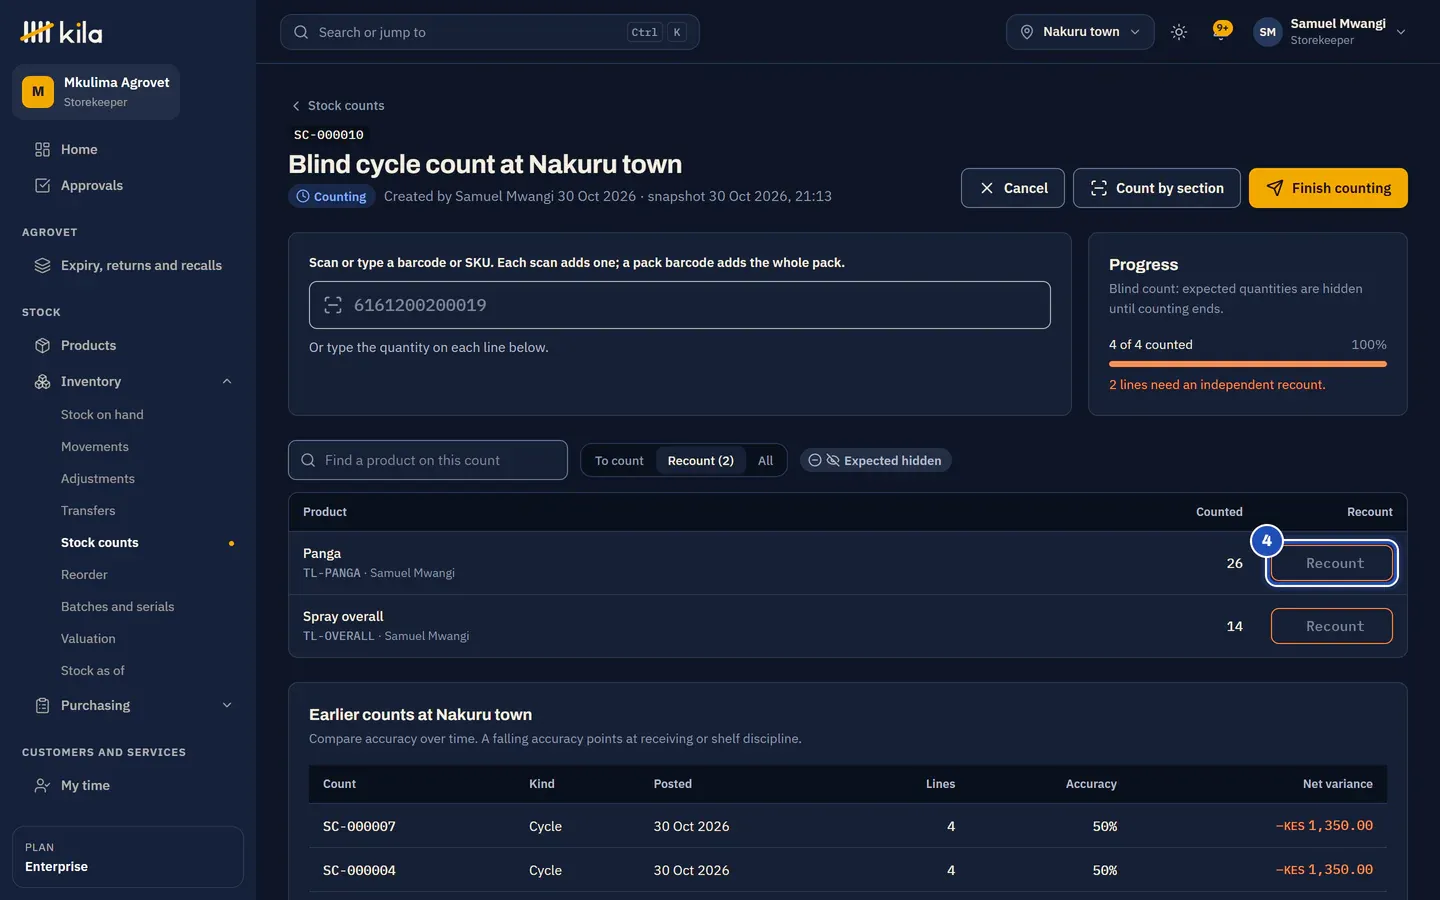Collapse the Inventory section chevron
Viewport: 1440px width, 900px height.
227,381
